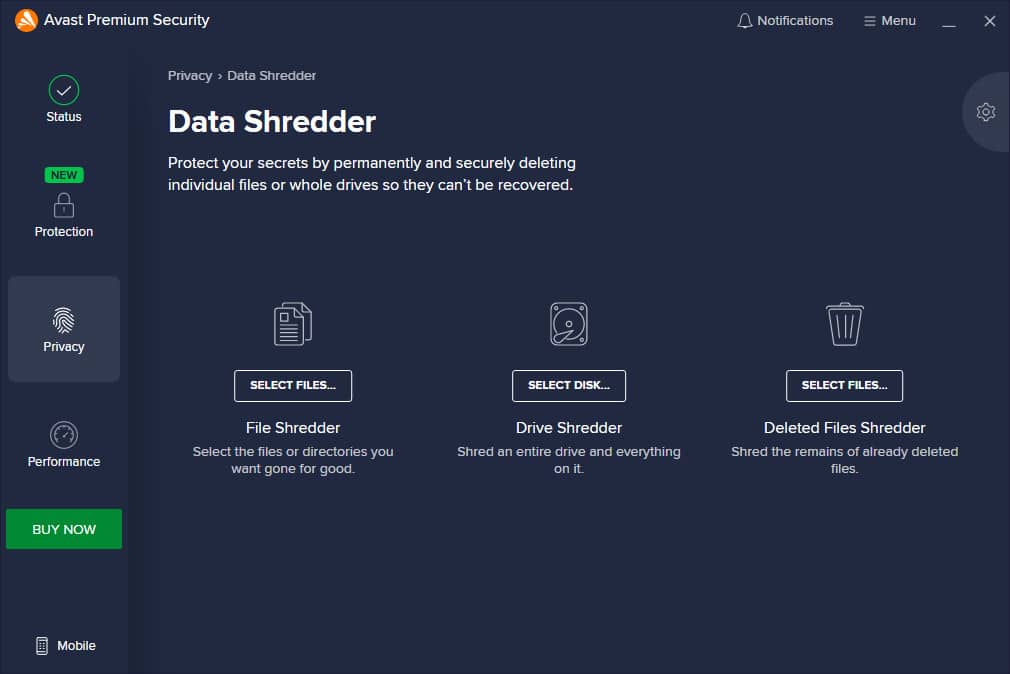Click the green BUY NOW button

coord(64,529)
